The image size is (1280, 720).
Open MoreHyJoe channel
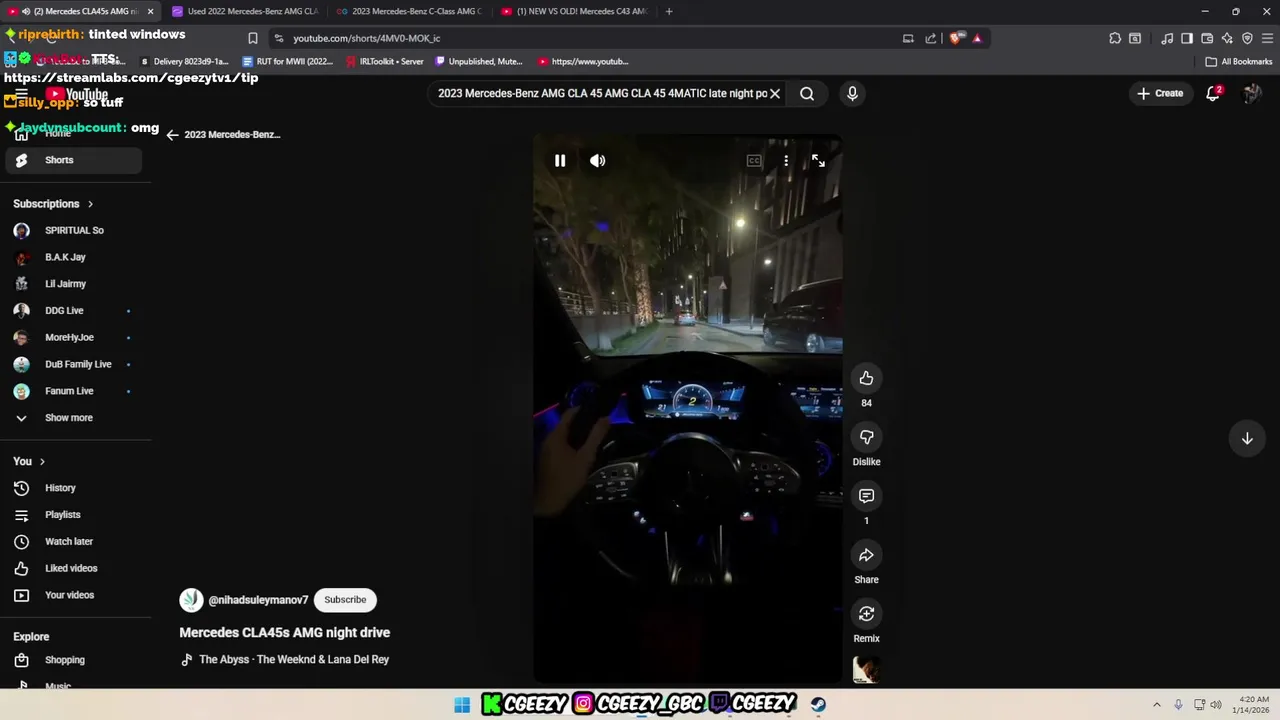73,338
